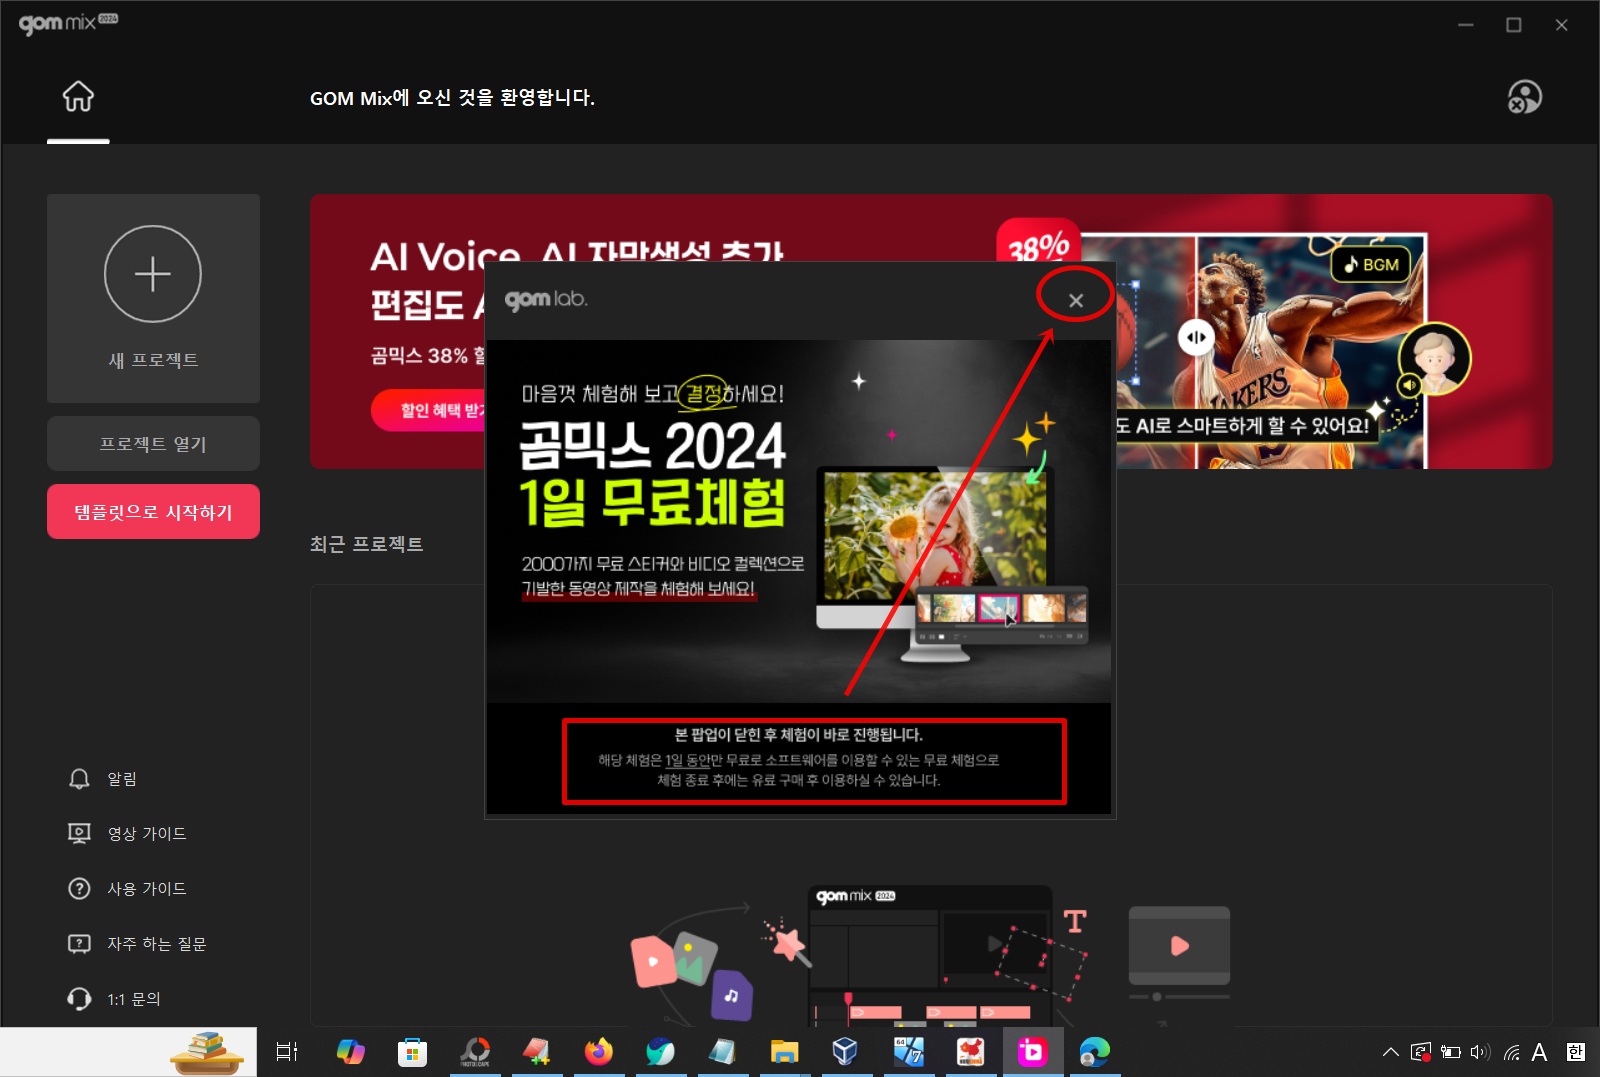Viewport: 1600px width, 1077px height.
Task: Switch to GOM Mix taskbar icon
Action: coord(1032,1052)
